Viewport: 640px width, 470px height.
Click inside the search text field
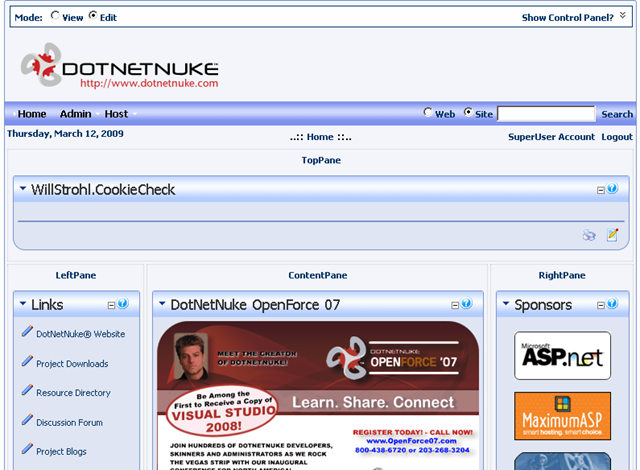pos(546,113)
